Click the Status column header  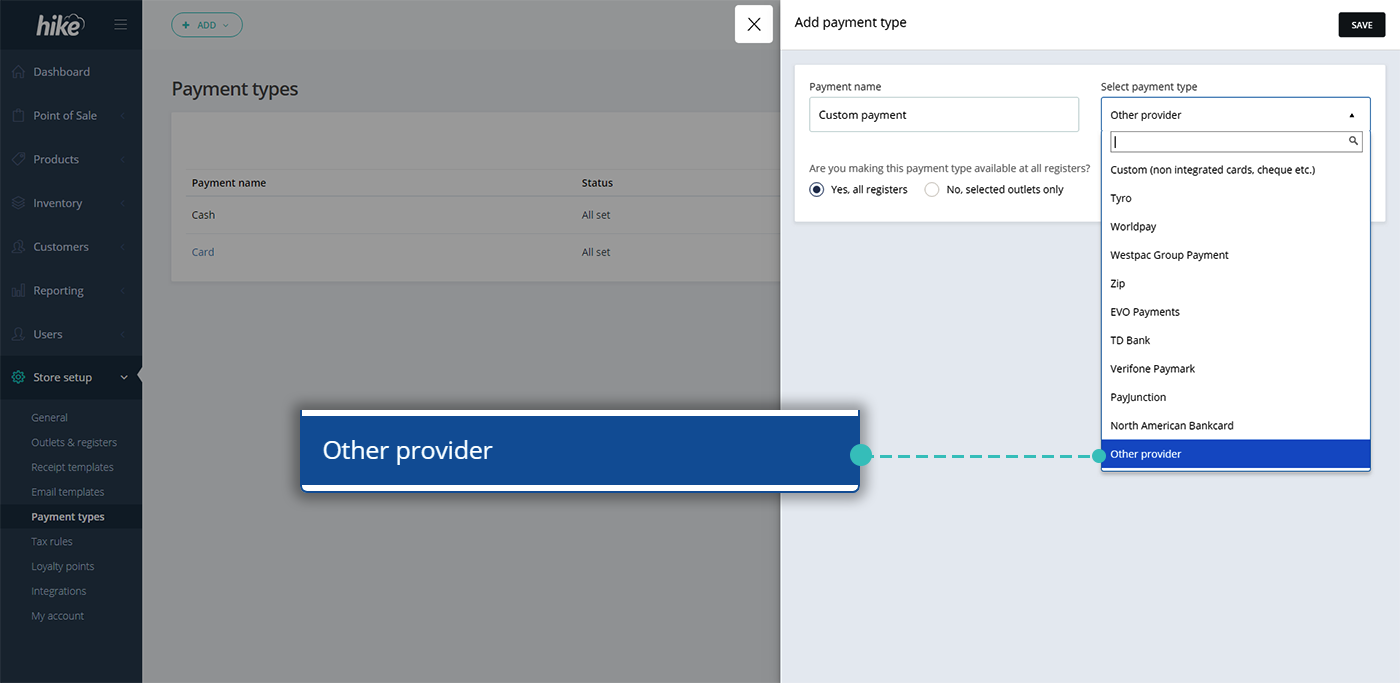(597, 183)
